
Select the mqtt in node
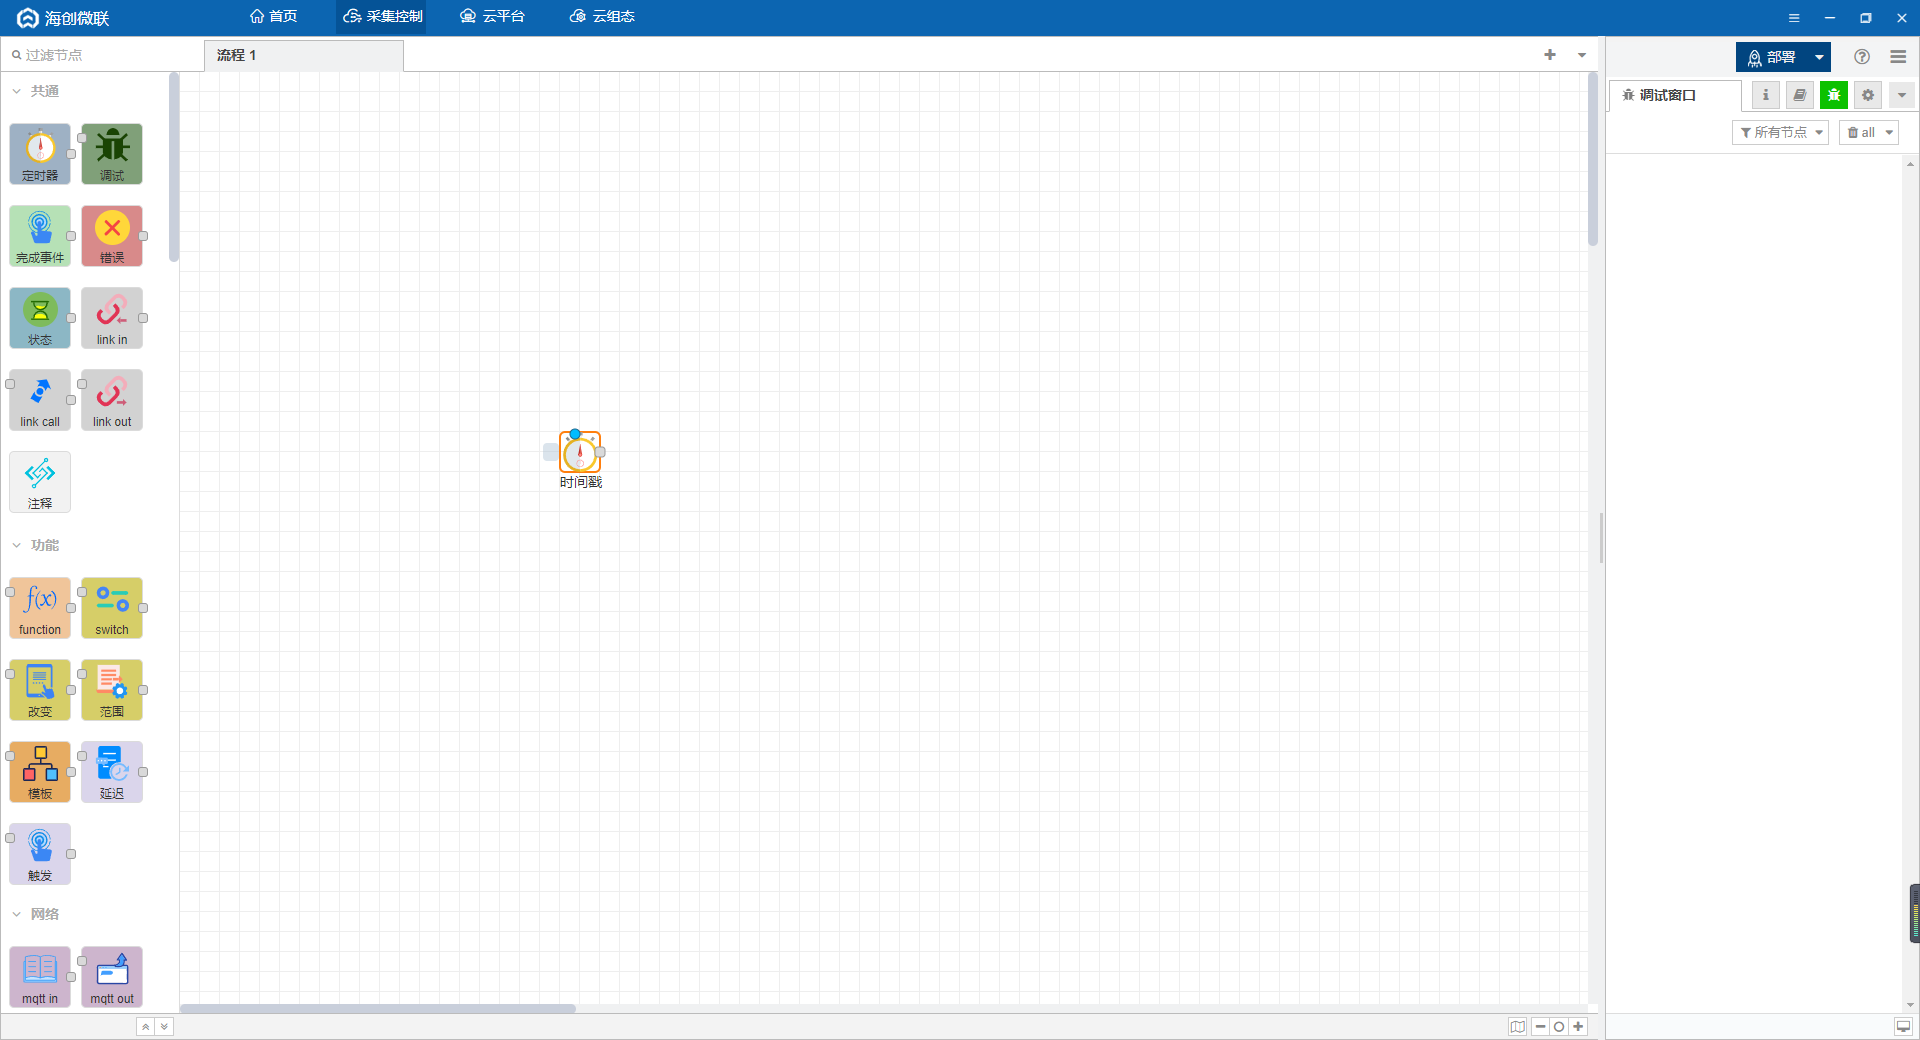[40, 977]
